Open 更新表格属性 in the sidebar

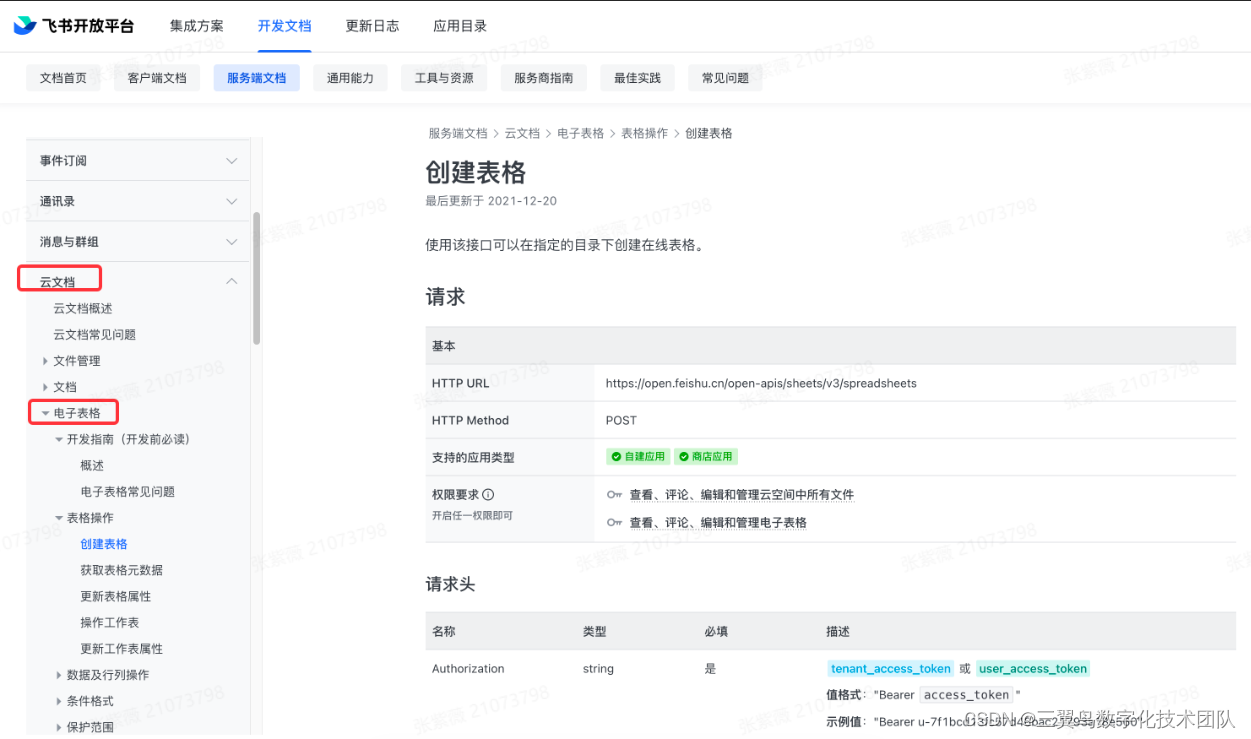(x=115, y=596)
